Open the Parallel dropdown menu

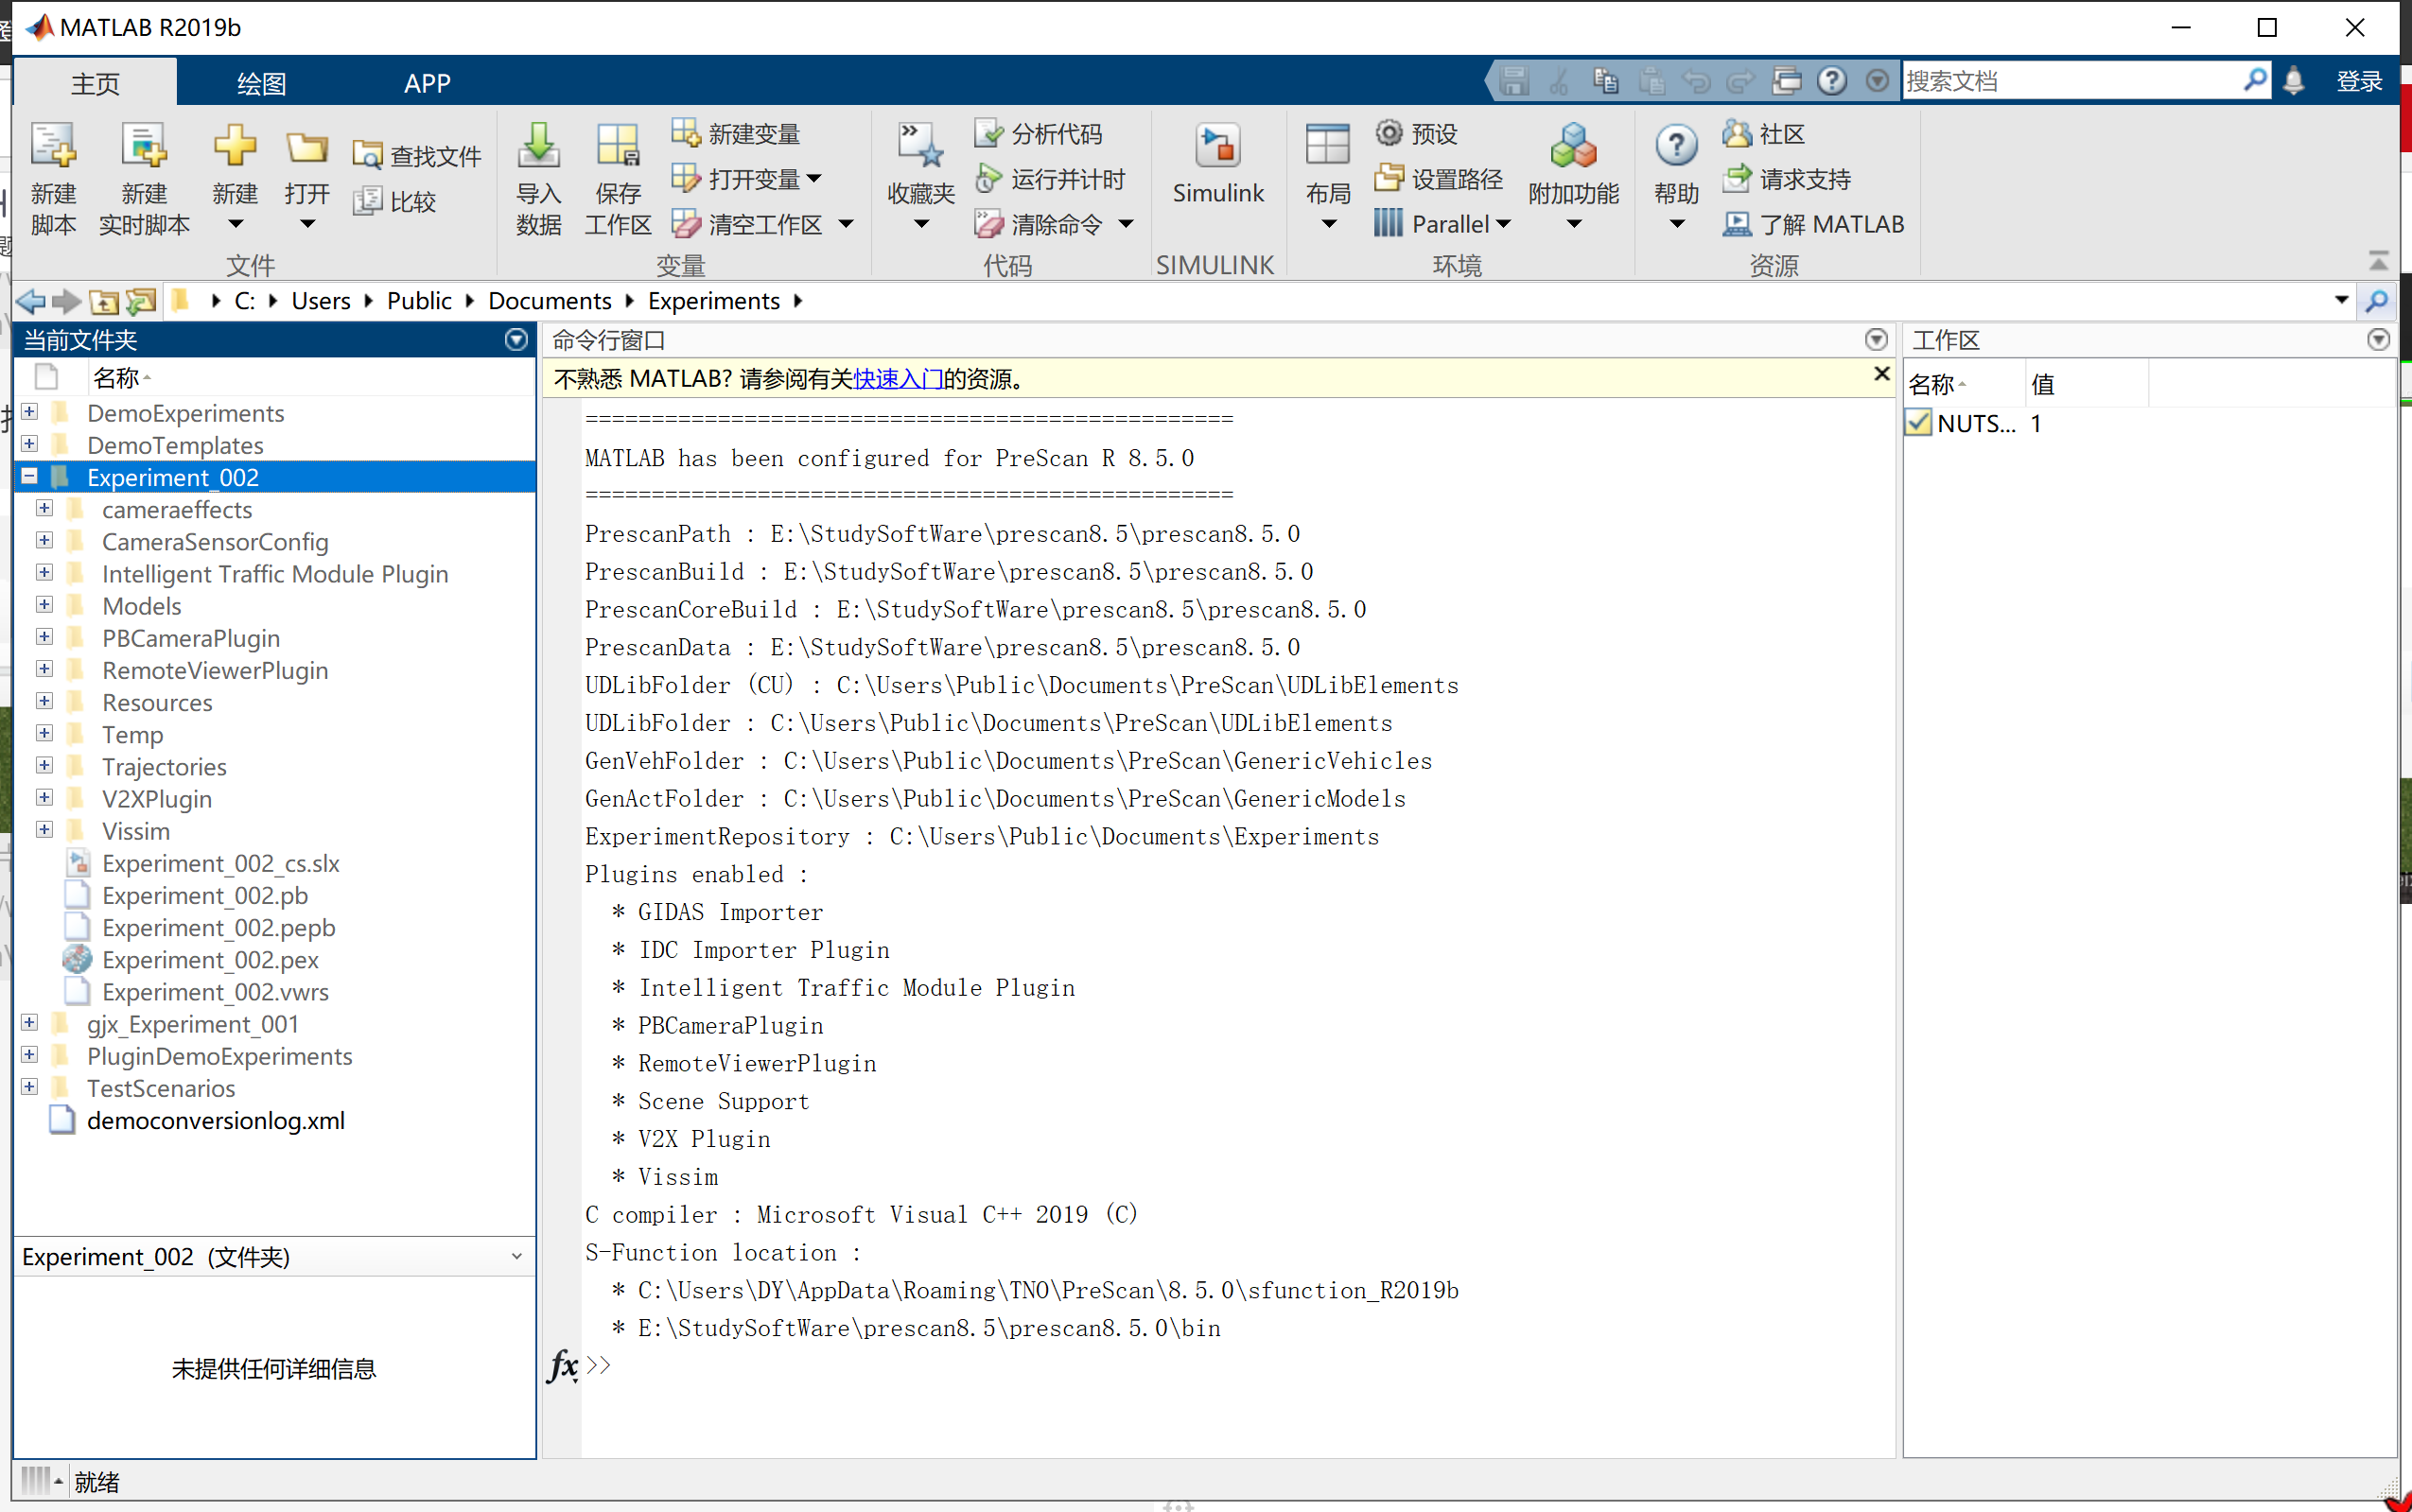click(x=1503, y=225)
